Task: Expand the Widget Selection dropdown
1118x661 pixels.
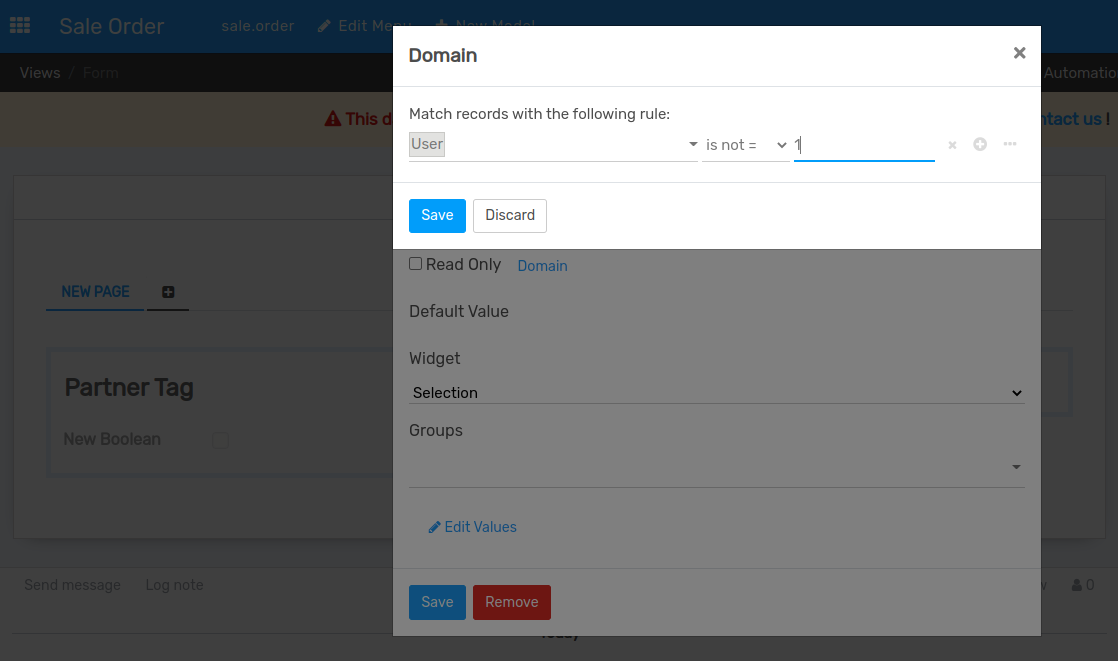Action: 716,393
